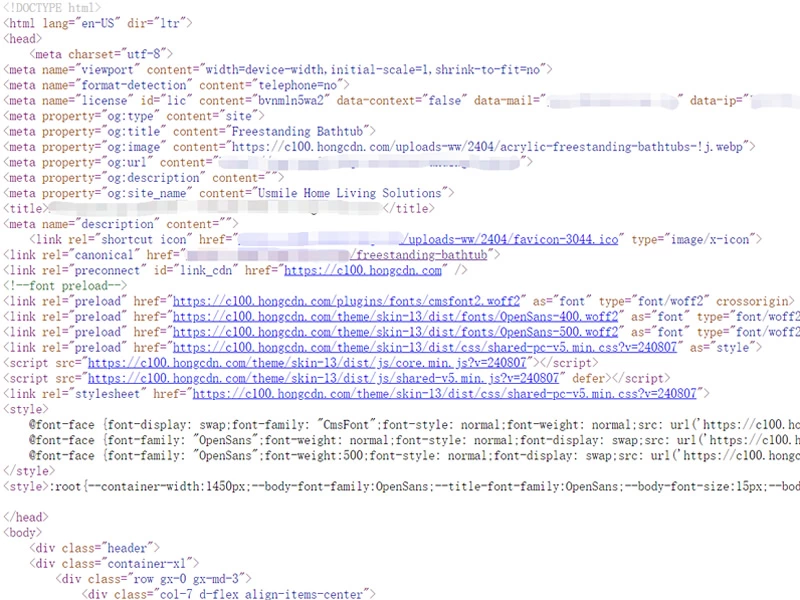
Task: Click the <!DOCTYPE html> line
Action: [52, 8]
